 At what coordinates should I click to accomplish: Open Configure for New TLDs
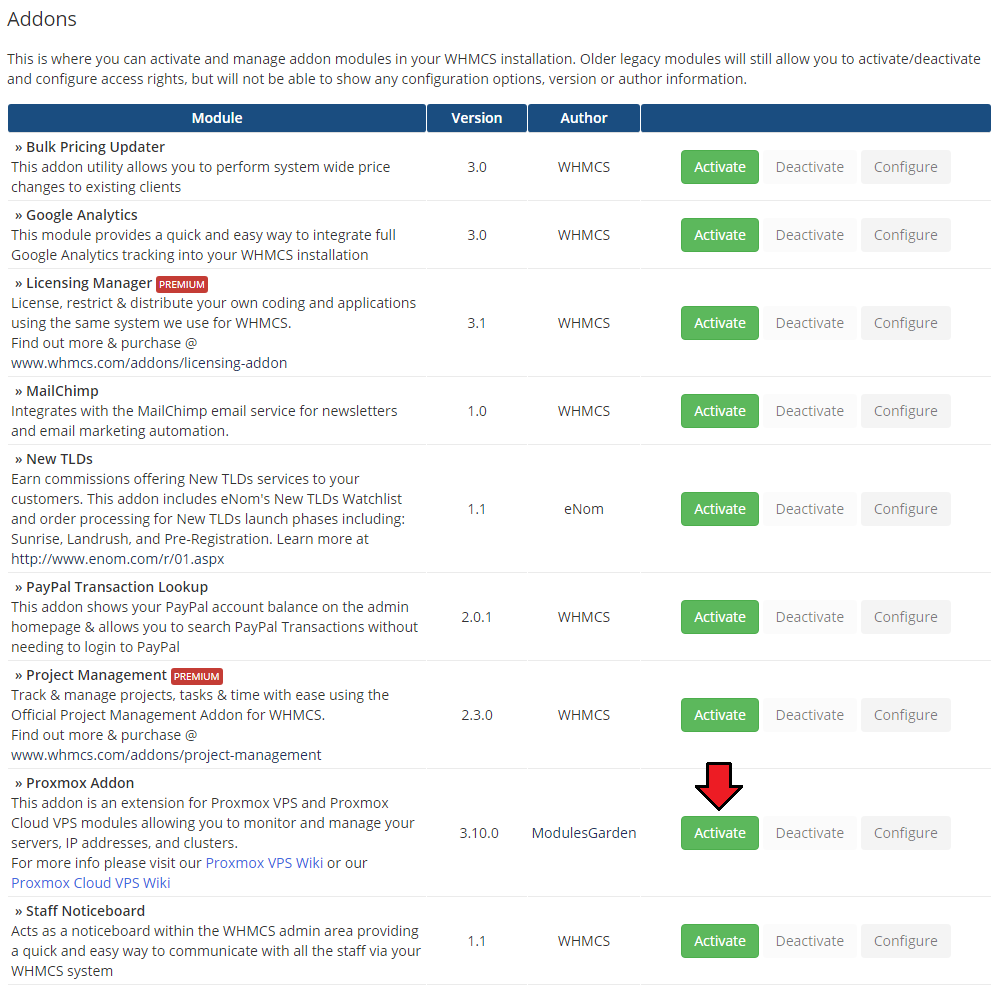click(905, 509)
